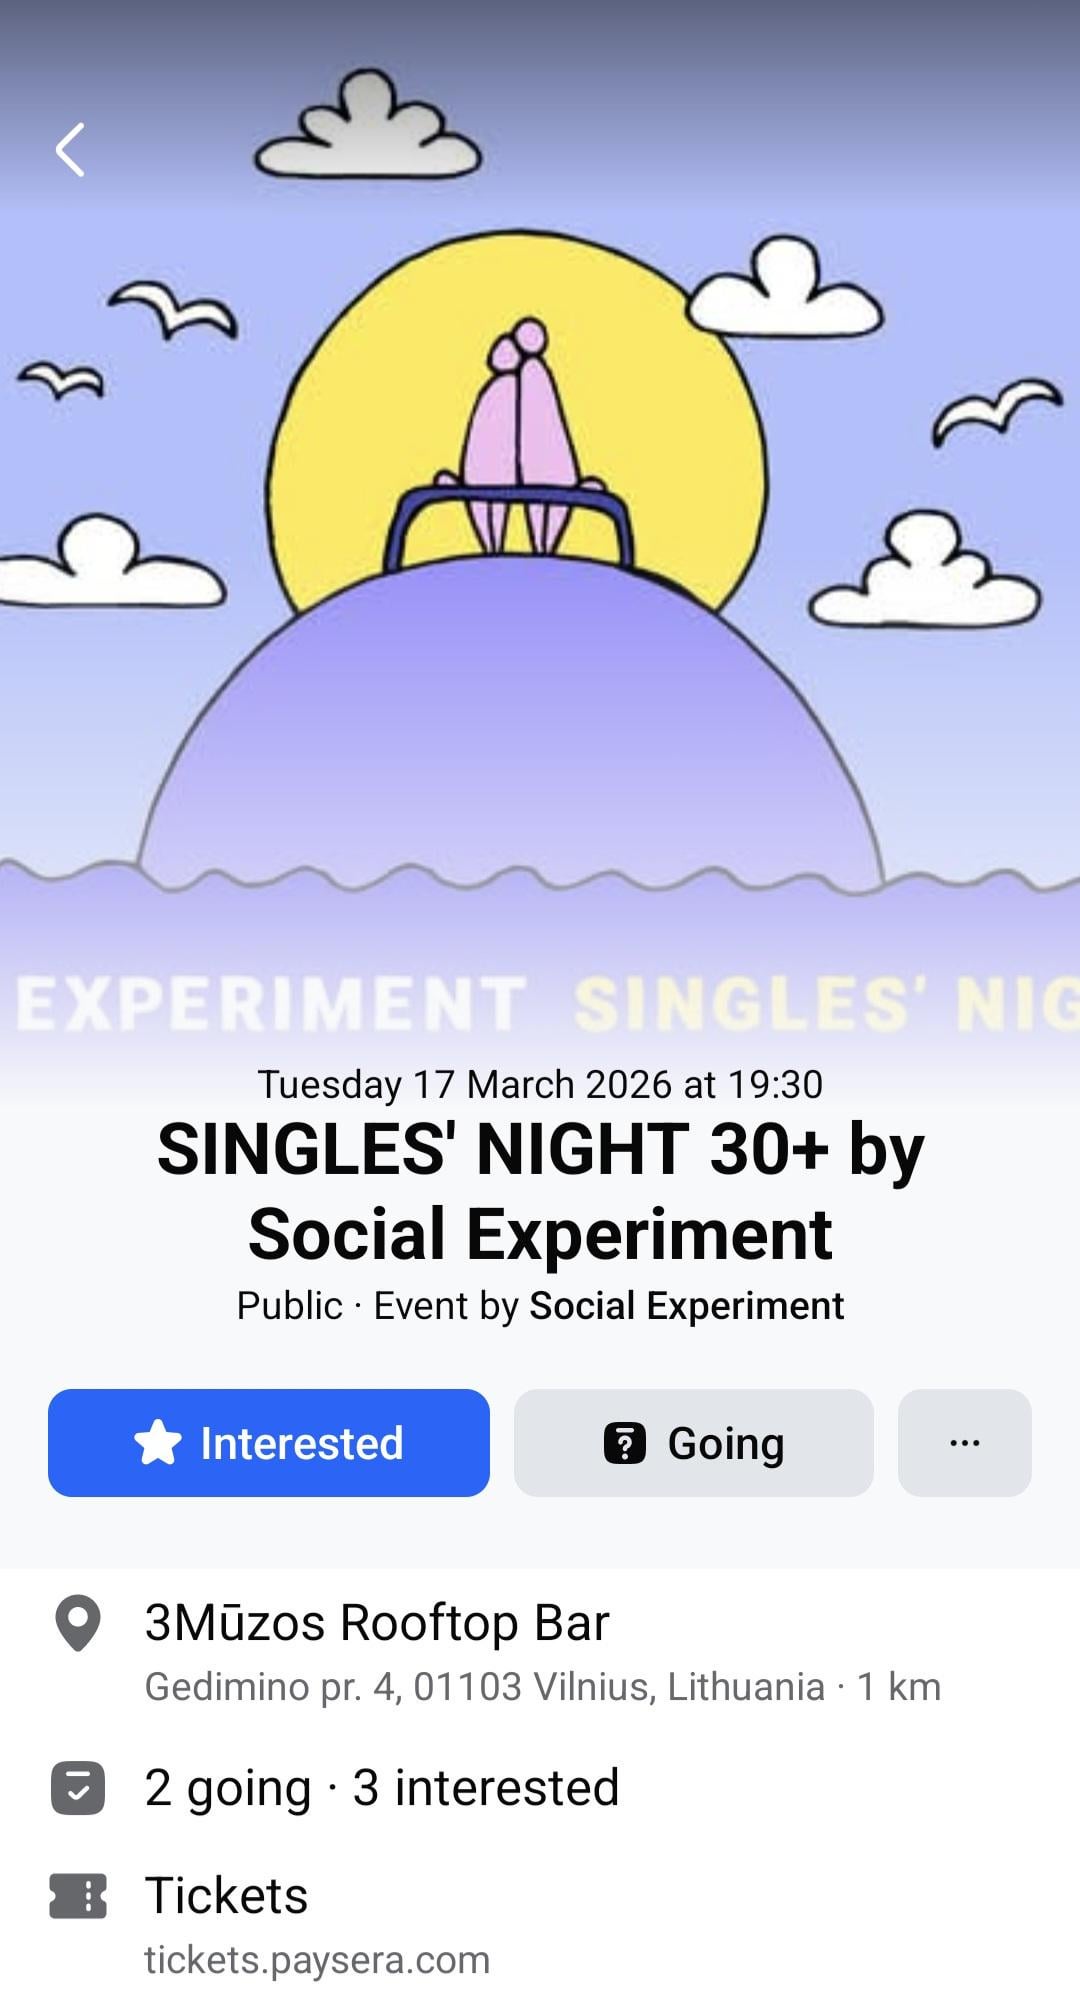The height and width of the screenshot is (2006, 1080).
Task: Tap the ticket icon
Action: [x=78, y=1896]
